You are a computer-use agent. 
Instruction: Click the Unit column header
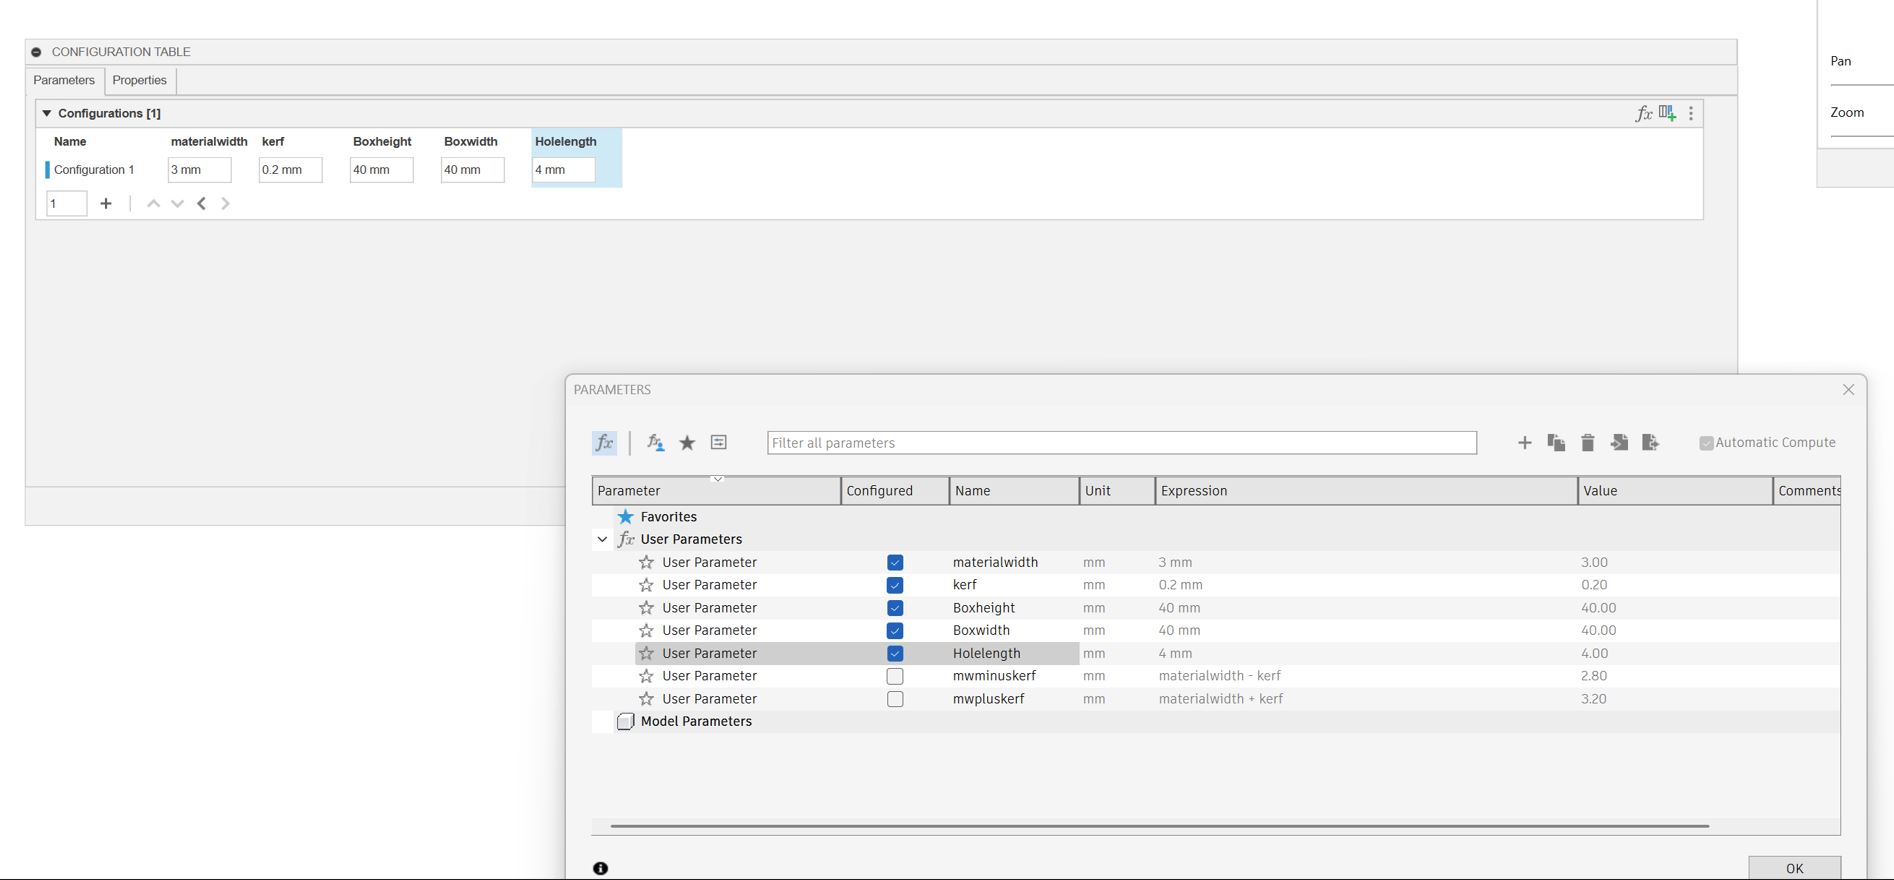(x=1117, y=490)
